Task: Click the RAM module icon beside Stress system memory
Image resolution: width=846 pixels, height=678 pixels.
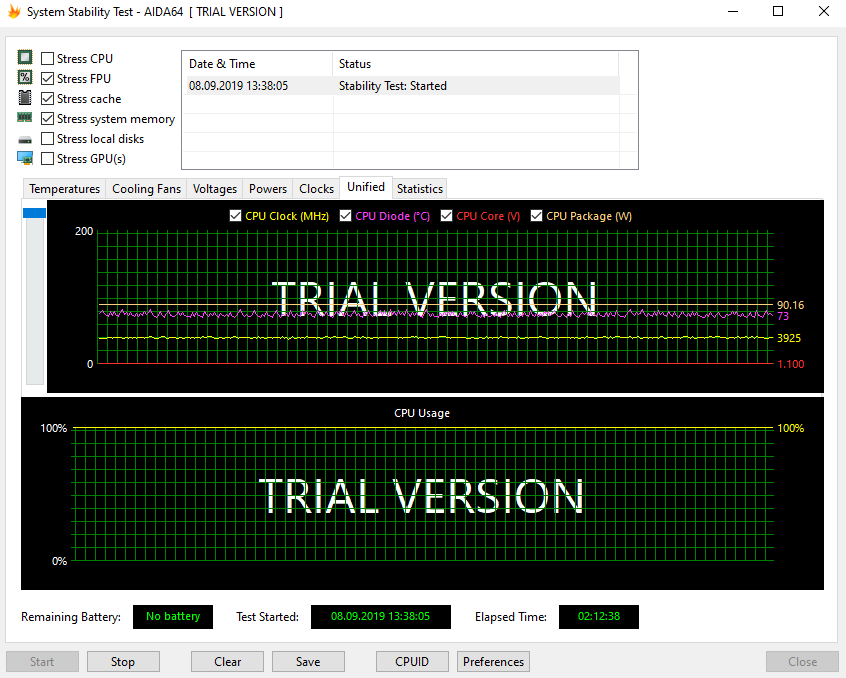Action: [25, 117]
